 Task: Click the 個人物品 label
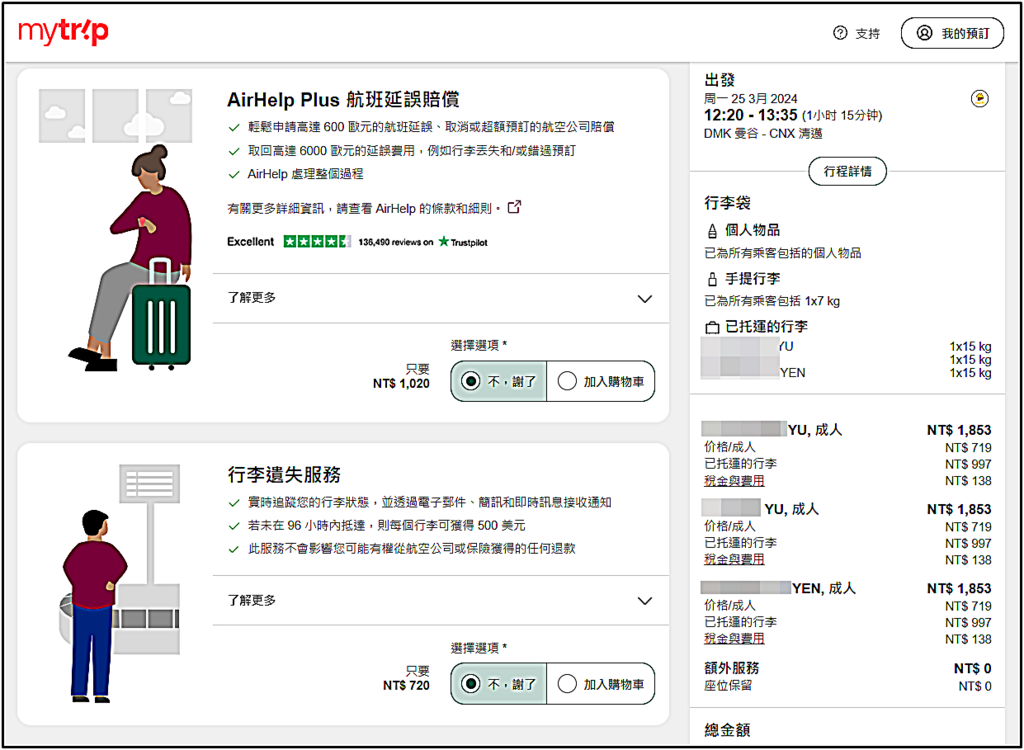(752, 231)
